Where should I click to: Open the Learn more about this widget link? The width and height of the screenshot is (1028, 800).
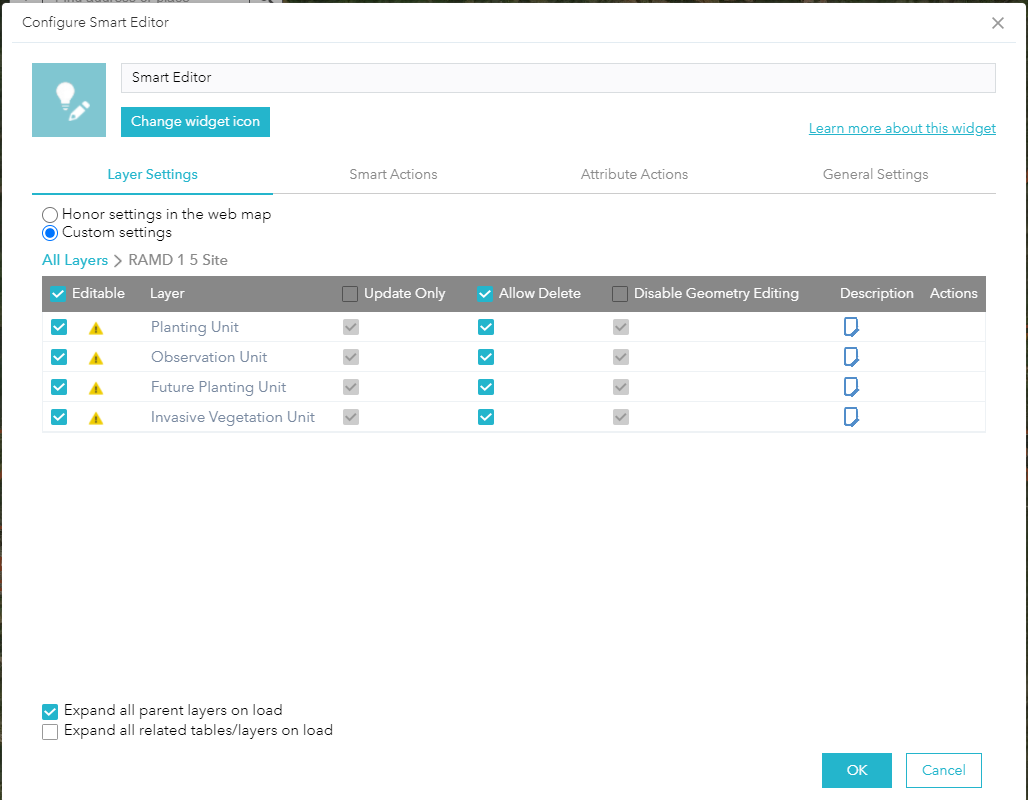pyautogui.click(x=902, y=128)
